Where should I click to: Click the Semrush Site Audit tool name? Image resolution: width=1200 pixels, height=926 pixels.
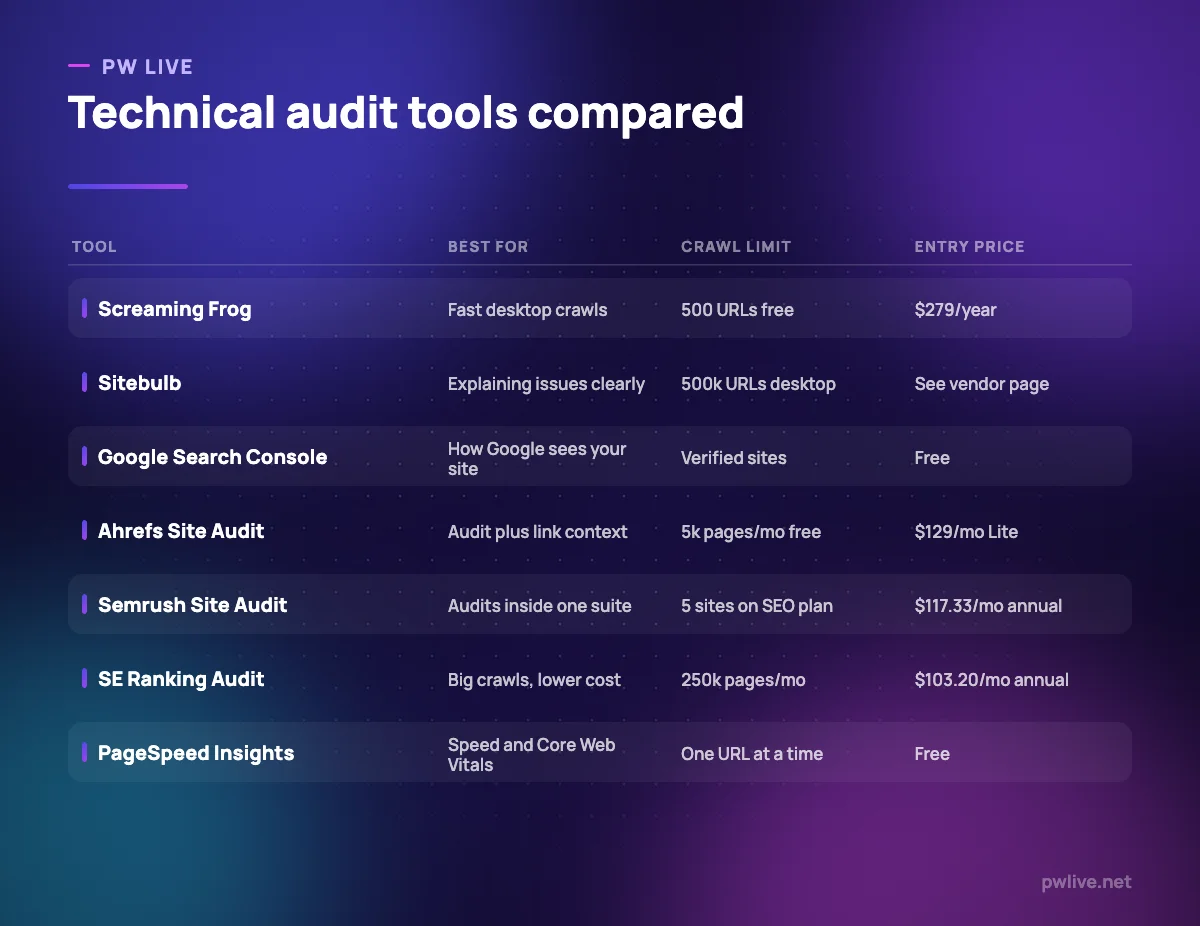[193, 605]
